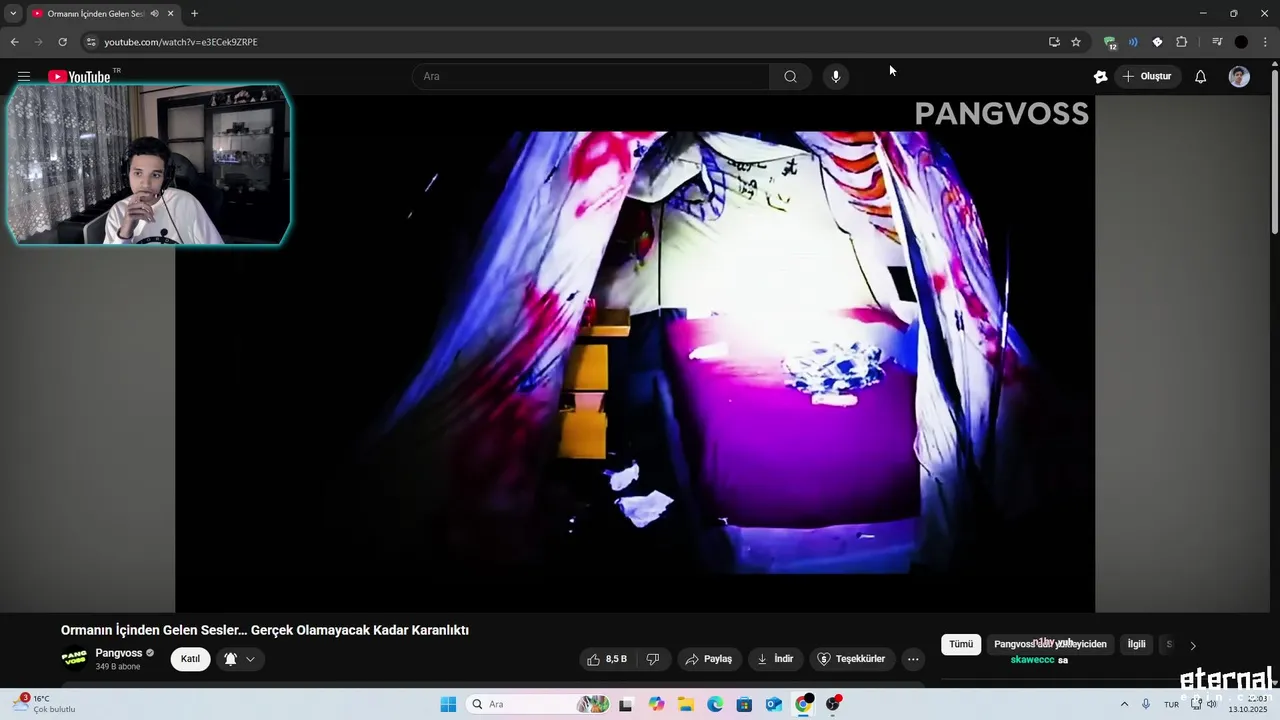Viewport: 1280px width, 720px height.
Task: Start voice search with microphone icon
Action: tap(836, 76)
